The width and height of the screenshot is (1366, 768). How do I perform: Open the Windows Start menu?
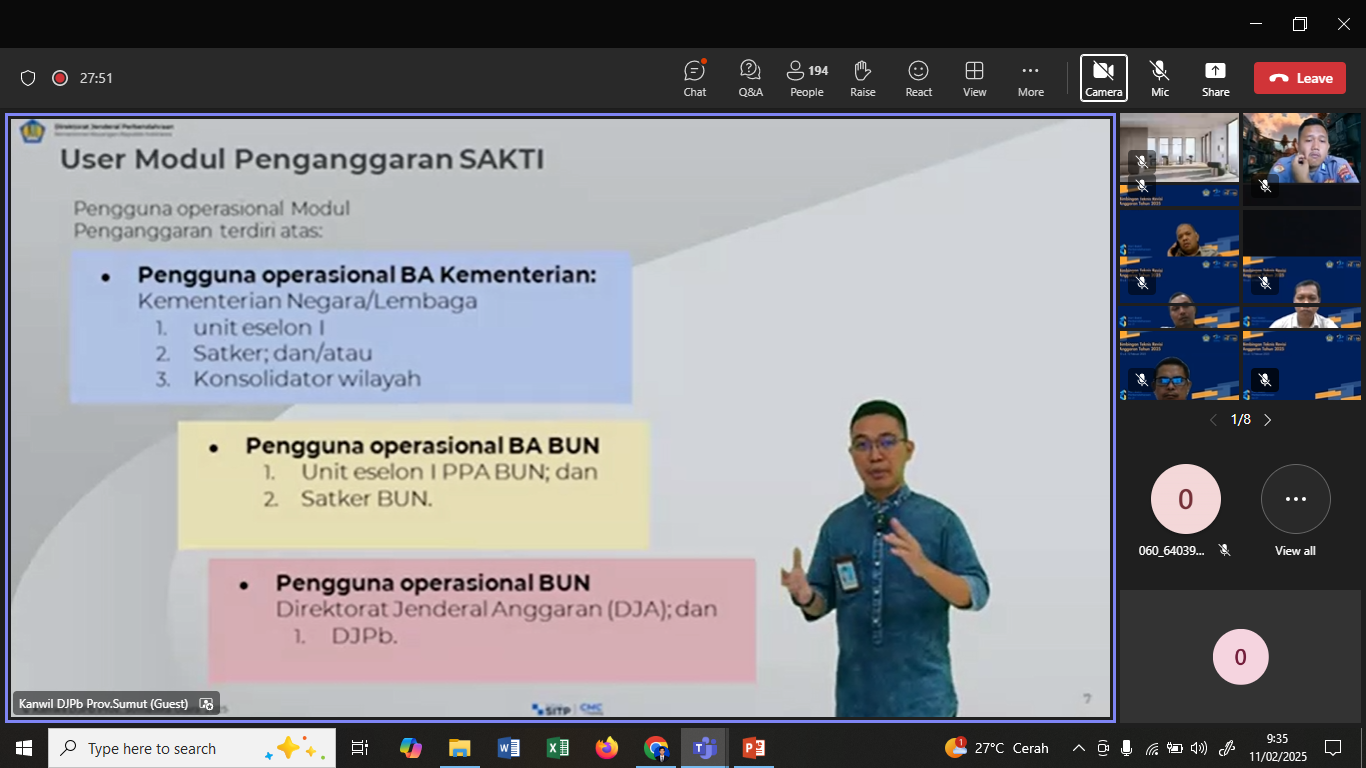coord(22,748)
